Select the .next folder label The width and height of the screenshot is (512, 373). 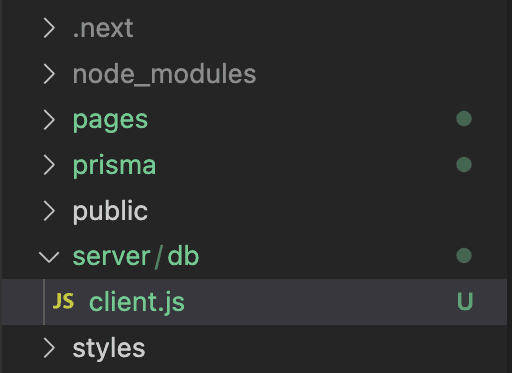point(103,28)
